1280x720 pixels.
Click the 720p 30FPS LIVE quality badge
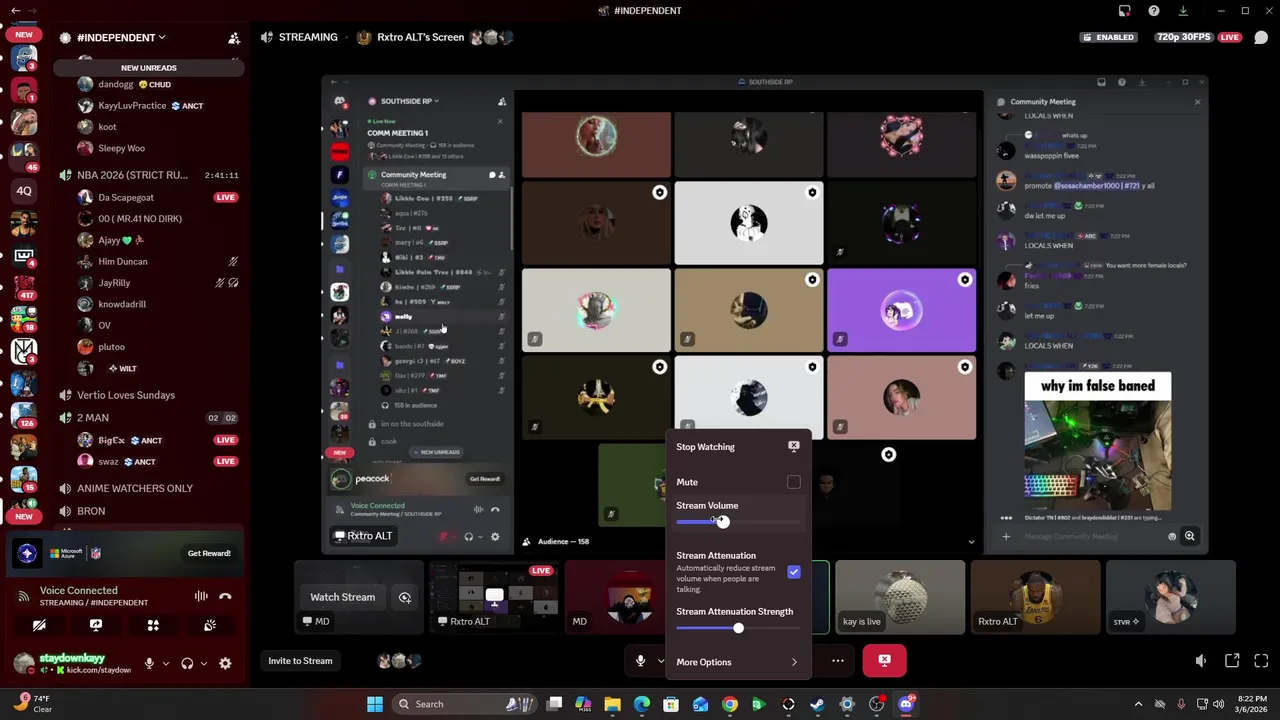pos(1198,37)
